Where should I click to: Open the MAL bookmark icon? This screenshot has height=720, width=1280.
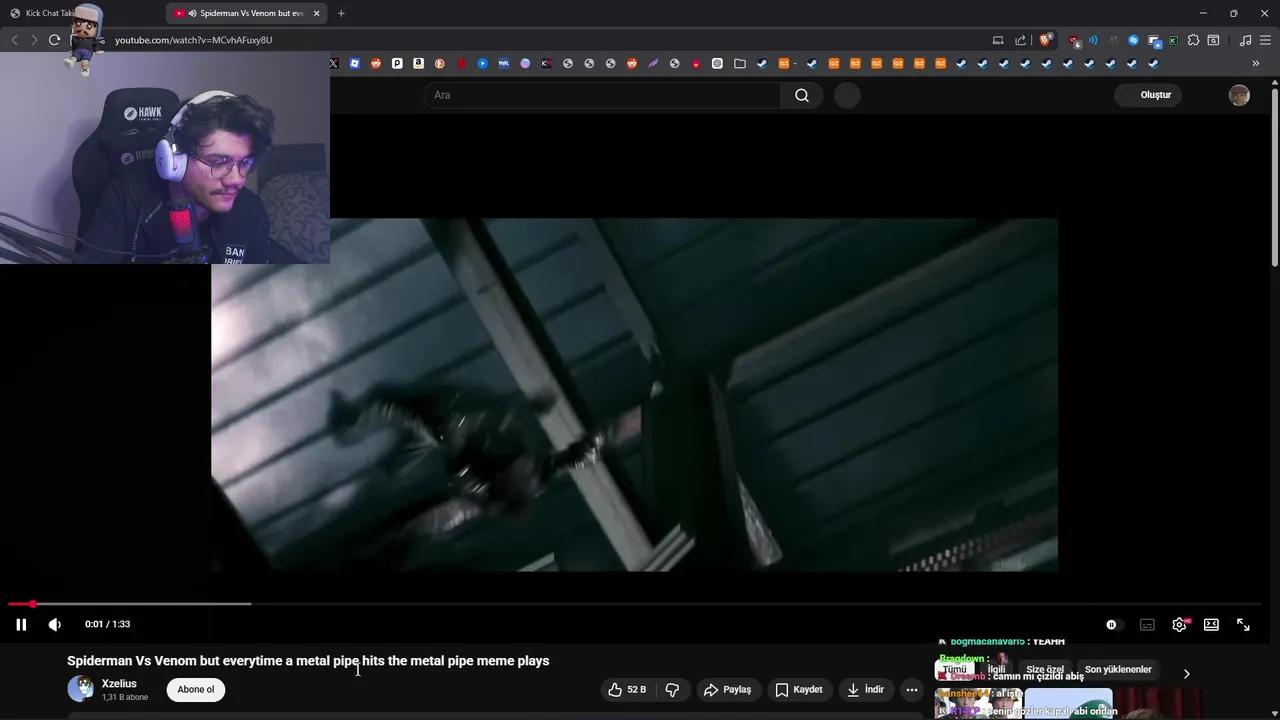[504, 64]
